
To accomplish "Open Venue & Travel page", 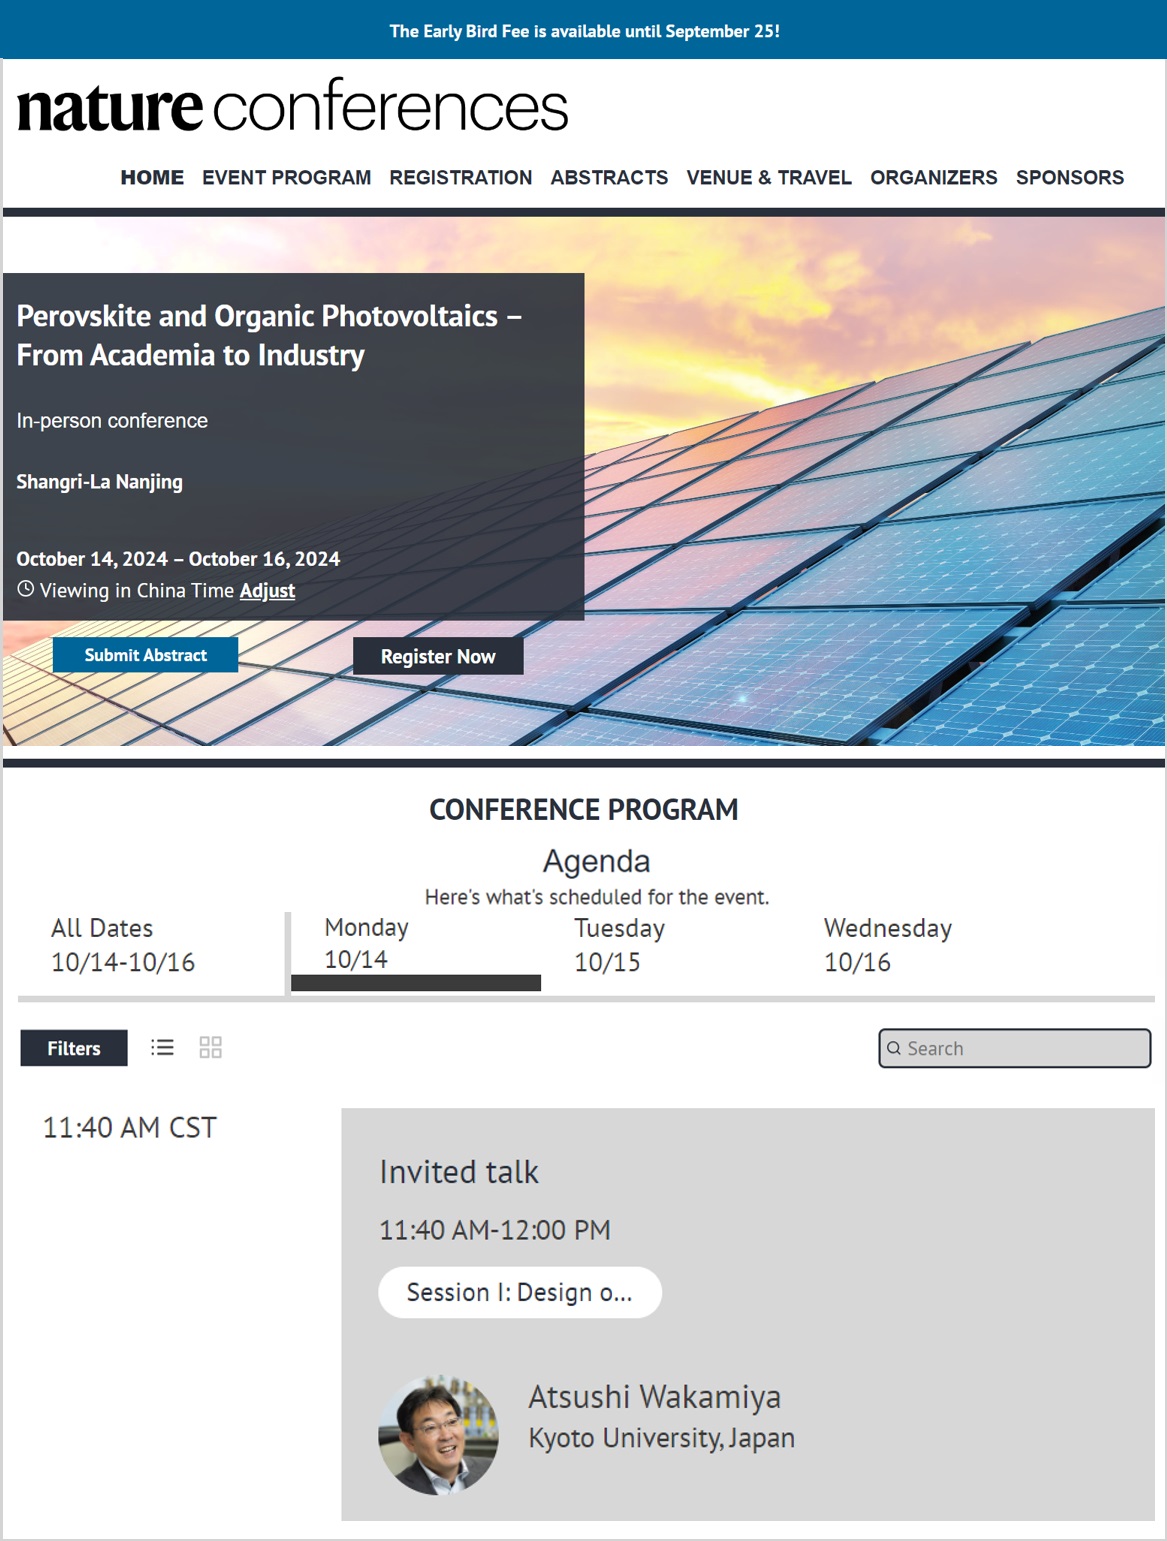I will (x=769, y=177).
